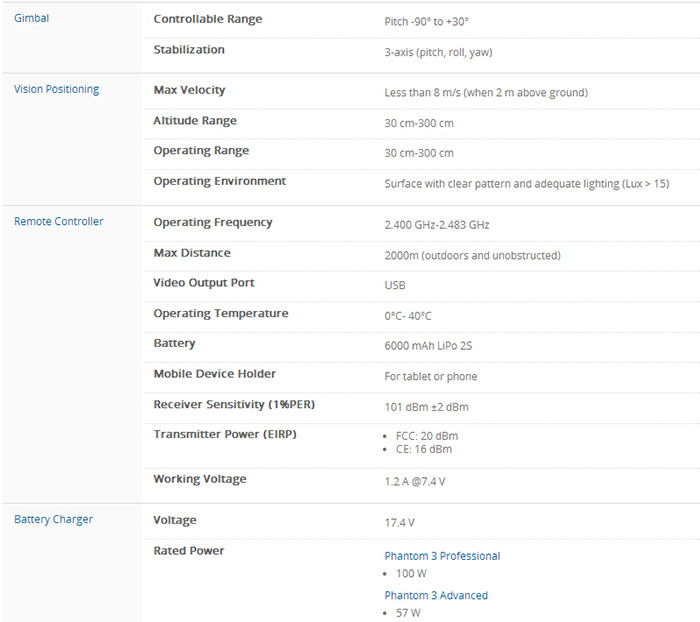This screenshot has width=700, height=622.
Task: Click the Transmitter Power (EIRP) label
Action: click(224, 434)
